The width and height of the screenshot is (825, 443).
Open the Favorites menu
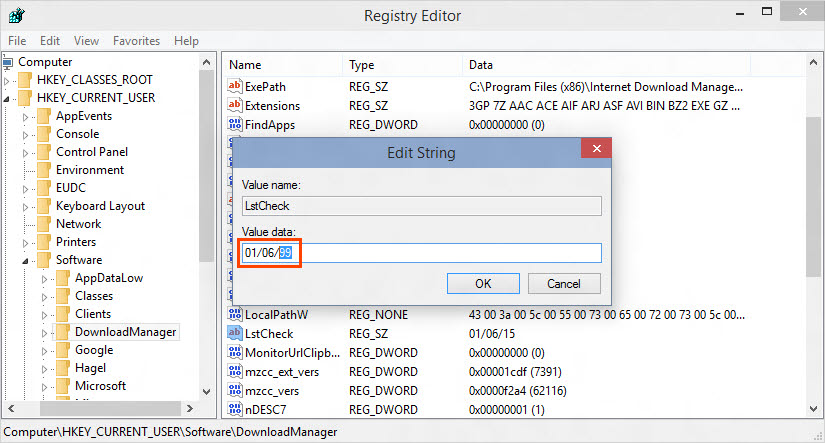click(x=136, y=41)
